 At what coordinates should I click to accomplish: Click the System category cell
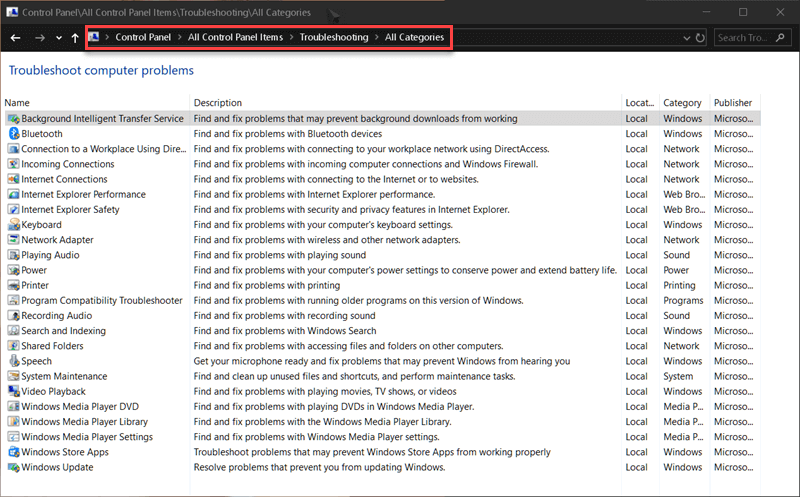(678, 376)
